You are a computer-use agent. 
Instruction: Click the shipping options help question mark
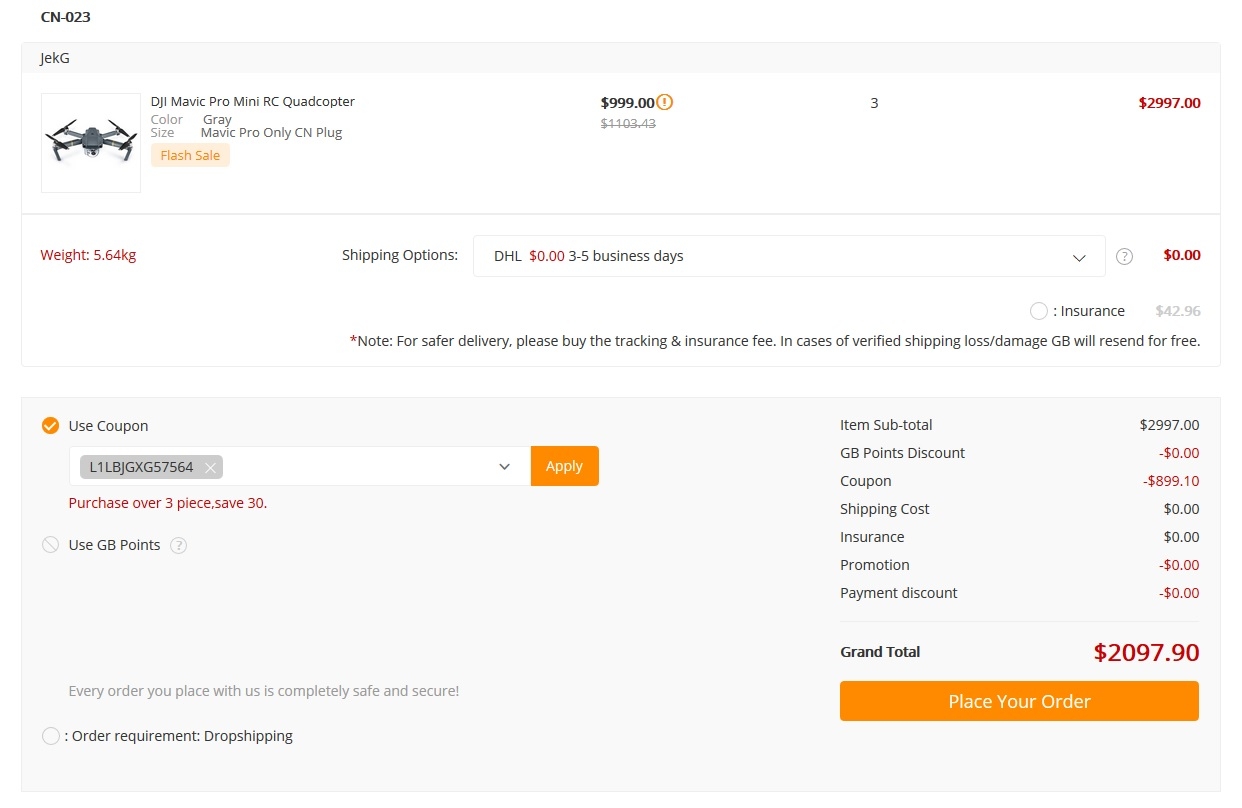point(1124,256)
